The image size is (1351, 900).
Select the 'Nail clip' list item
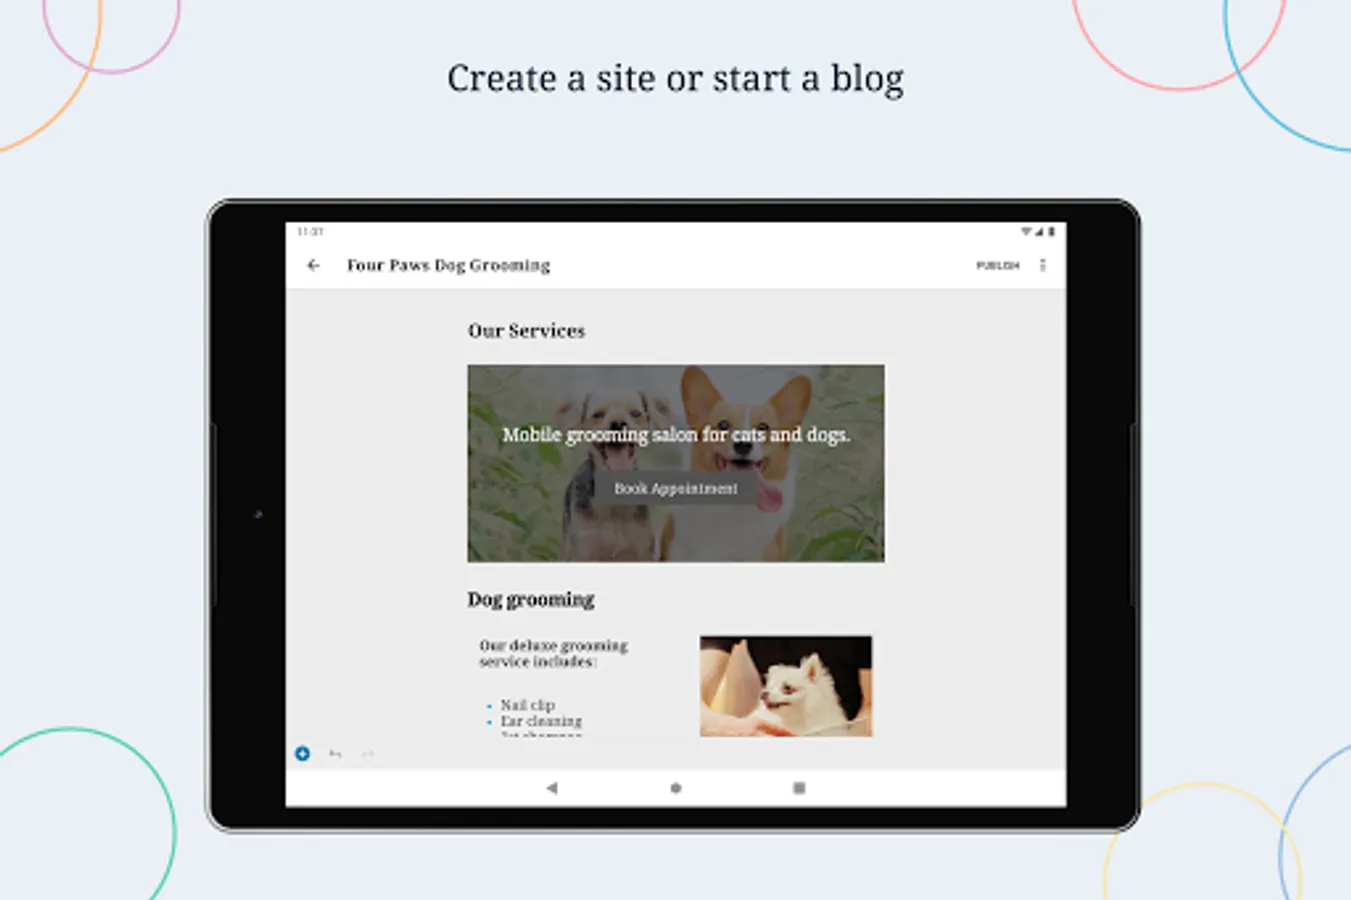(527, 705)
